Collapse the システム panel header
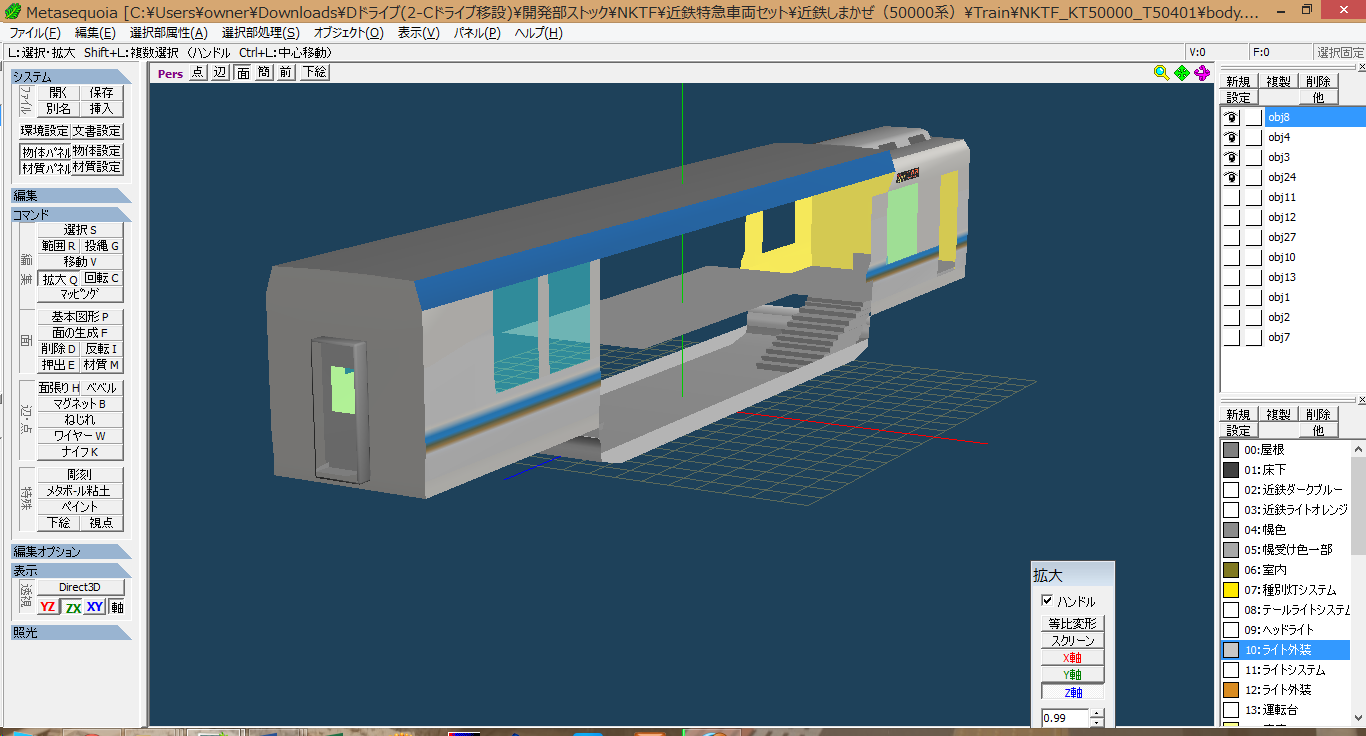Image resolution: width=1366 pixels, height=736 pixels. tap(71, 76)
